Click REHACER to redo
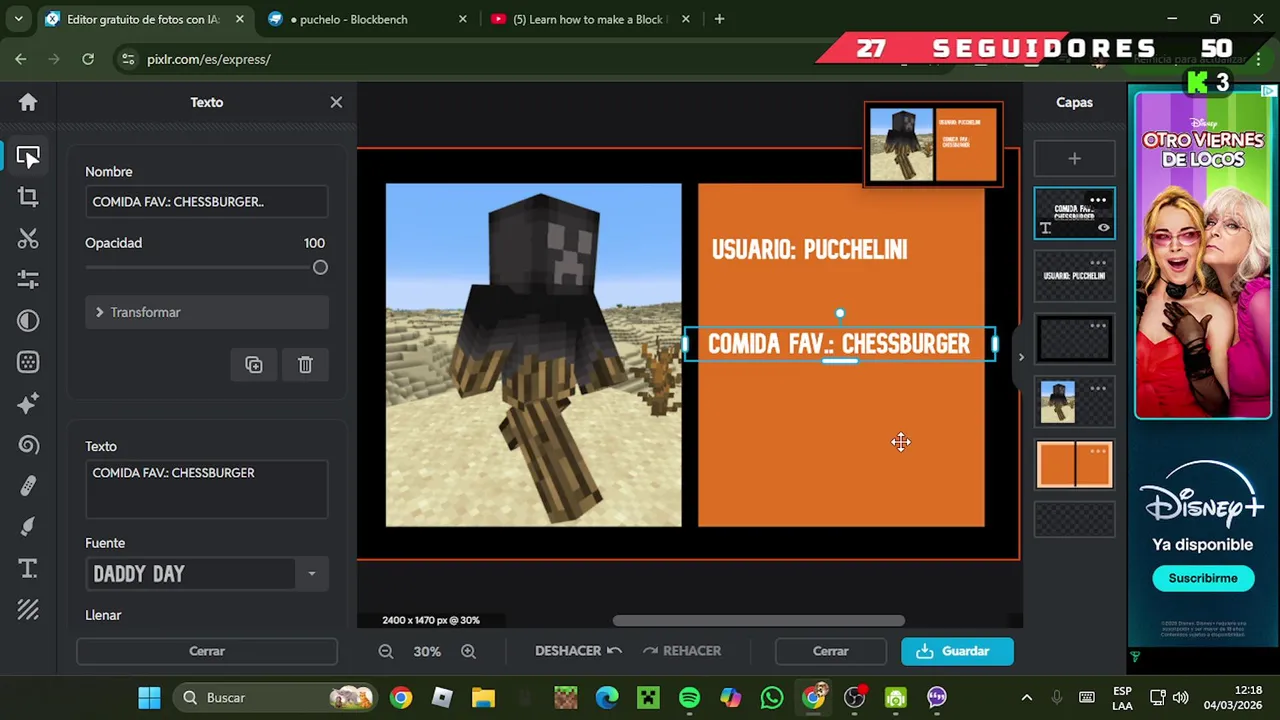 tap(682, 651)
